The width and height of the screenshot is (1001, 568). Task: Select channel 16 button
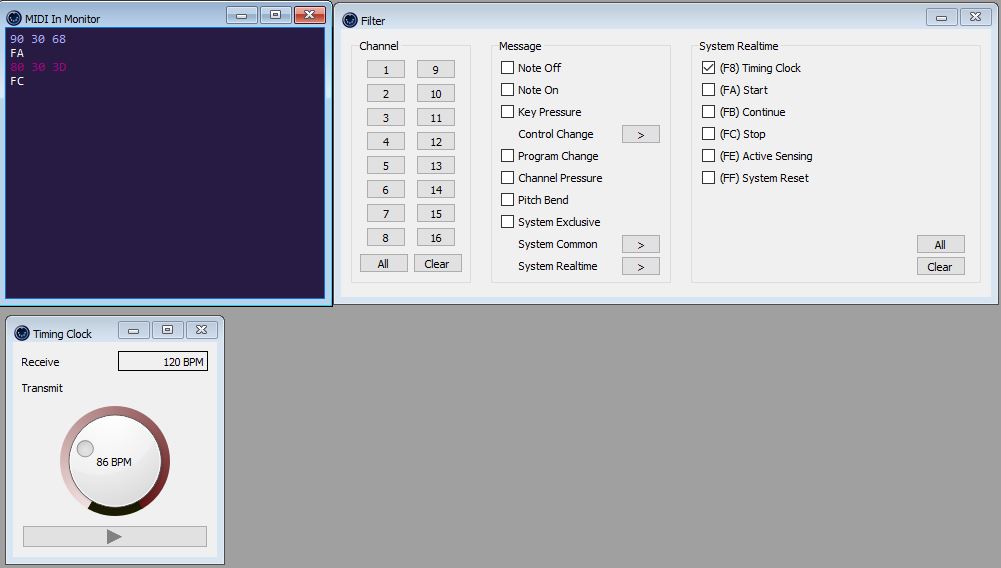click(x=436, y=237)
